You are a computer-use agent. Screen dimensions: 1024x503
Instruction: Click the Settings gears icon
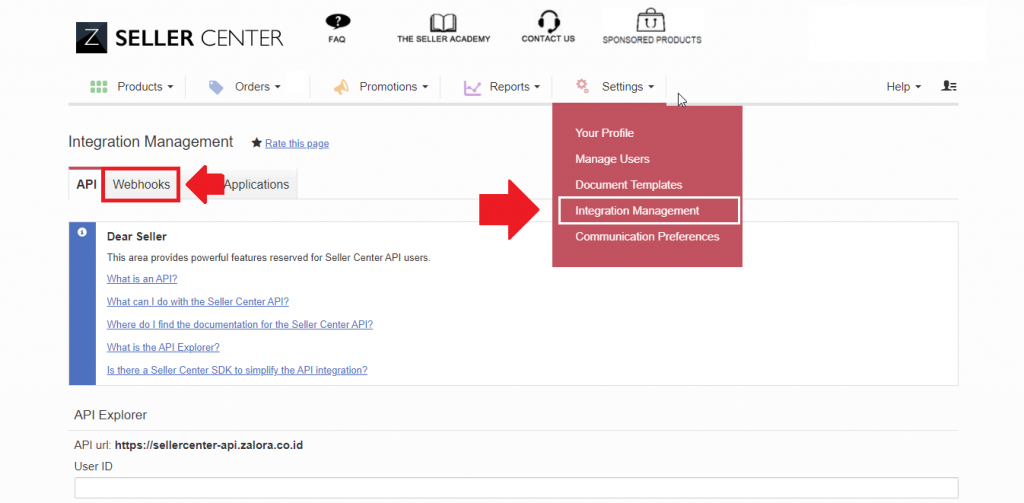[582, 86]
